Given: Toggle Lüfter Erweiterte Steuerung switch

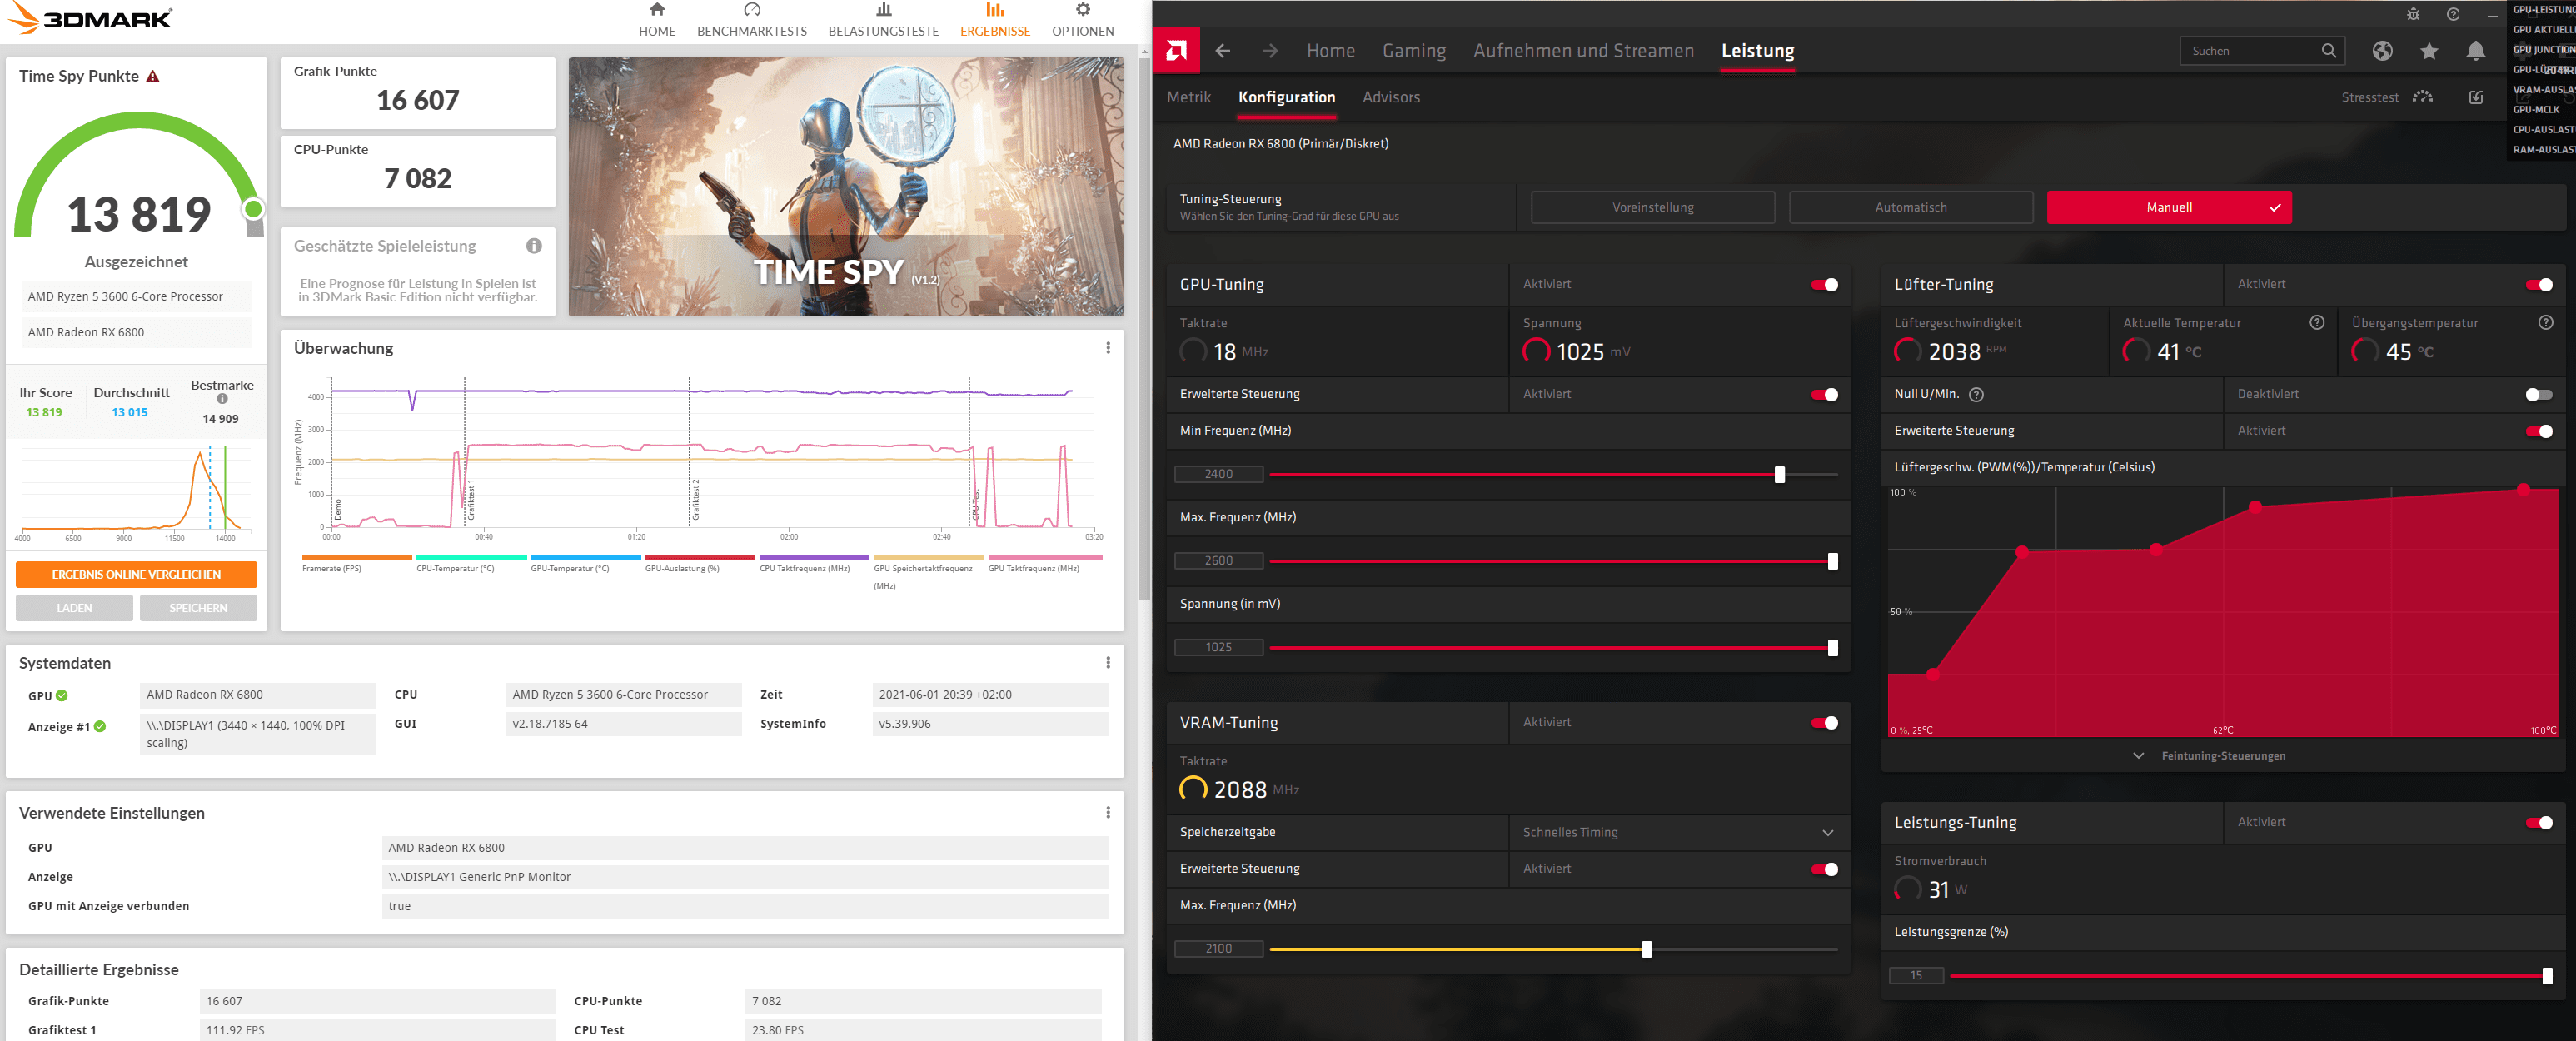Looking at the screenshot, I should click(x=2538, y=432).
